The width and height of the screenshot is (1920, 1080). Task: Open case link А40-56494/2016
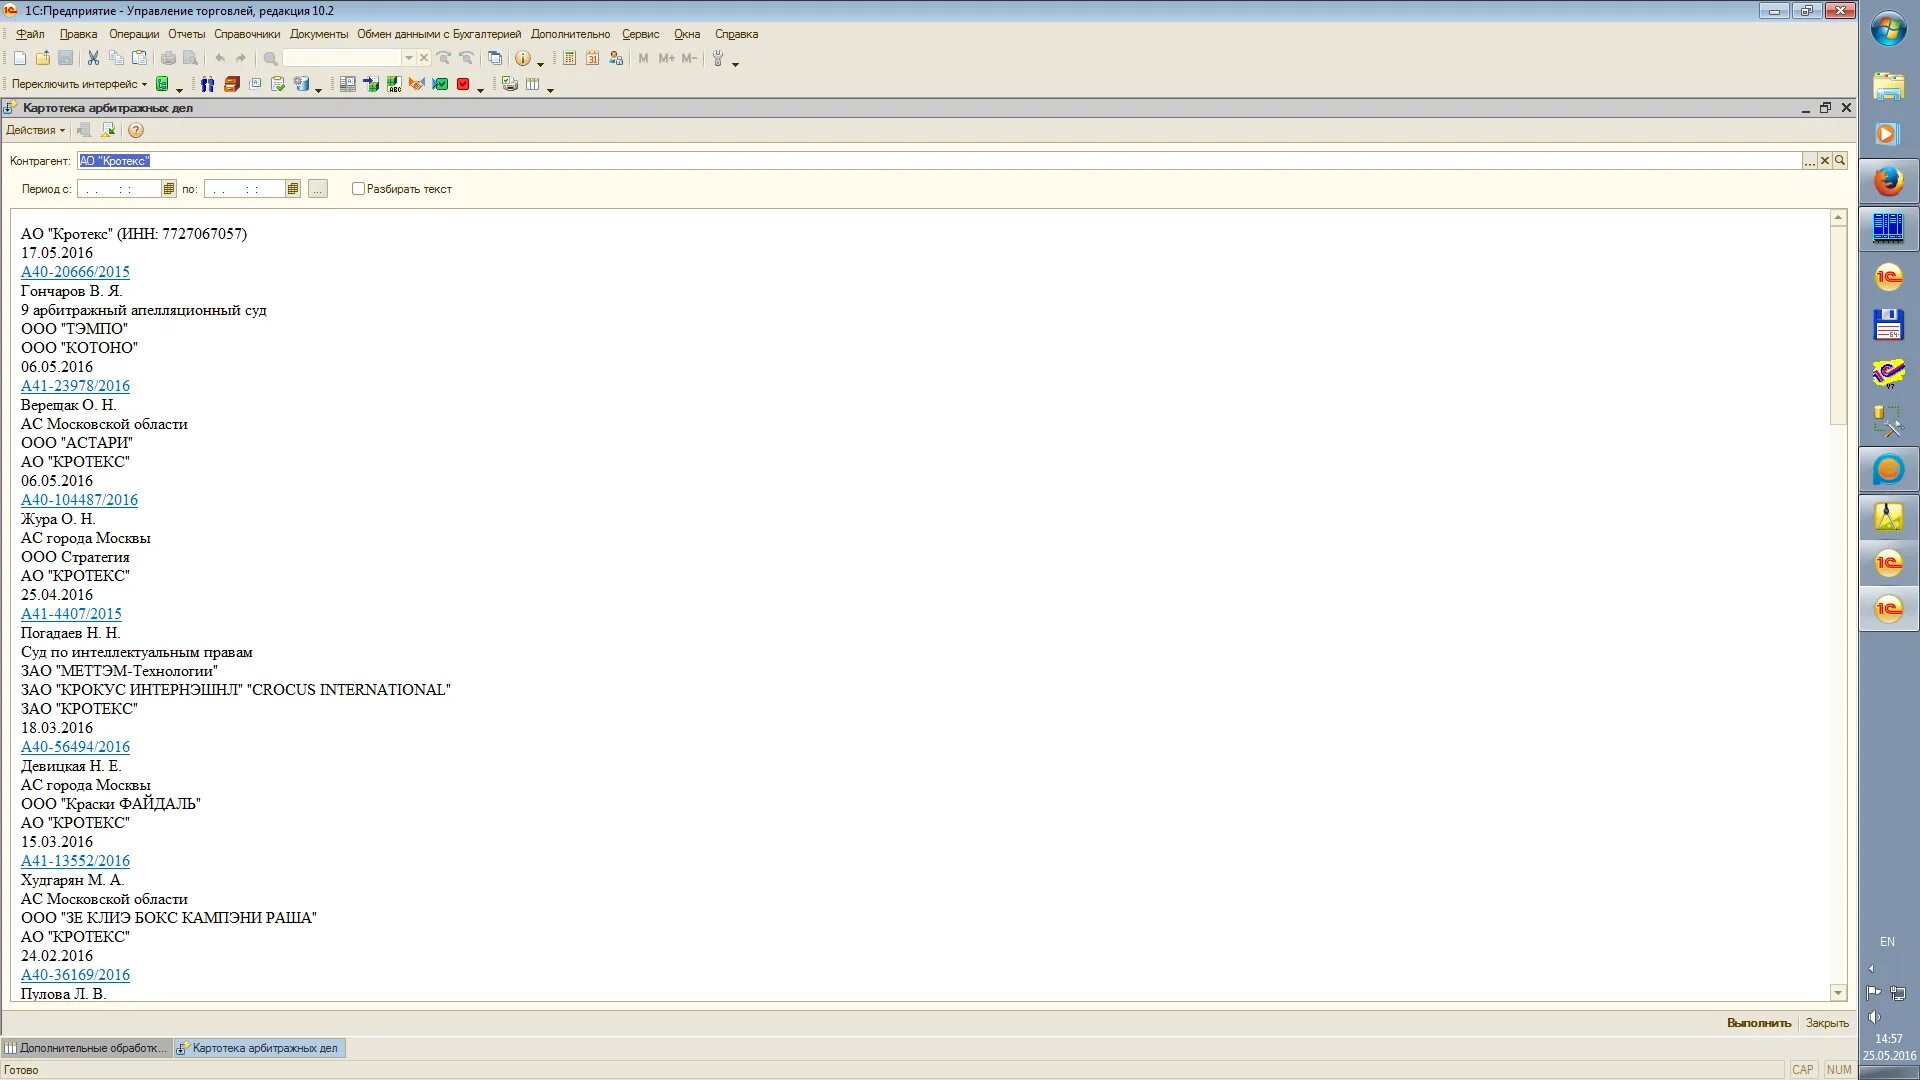click(75, 747)
